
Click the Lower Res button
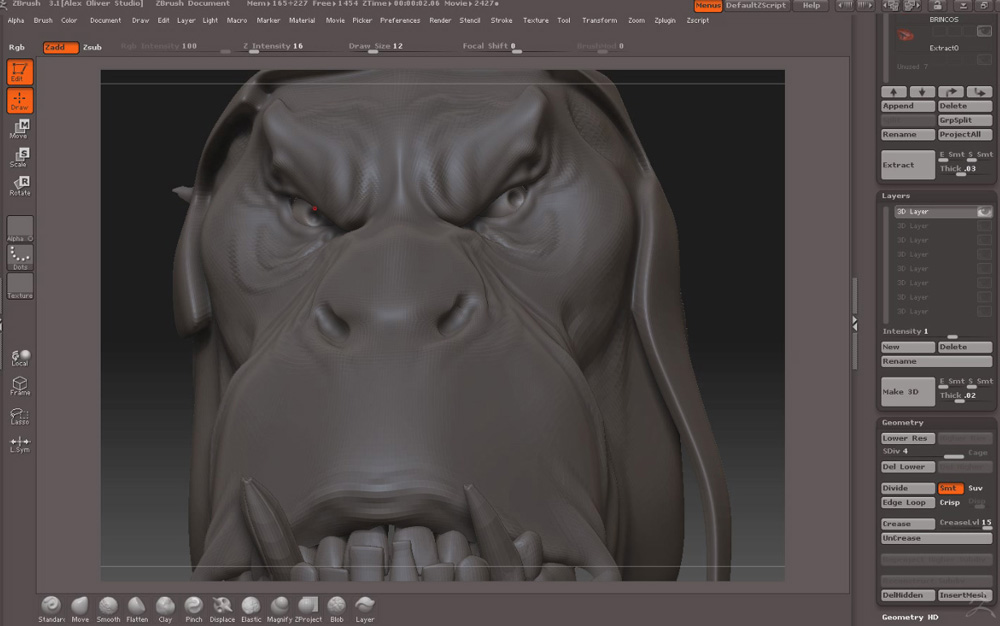908,439
